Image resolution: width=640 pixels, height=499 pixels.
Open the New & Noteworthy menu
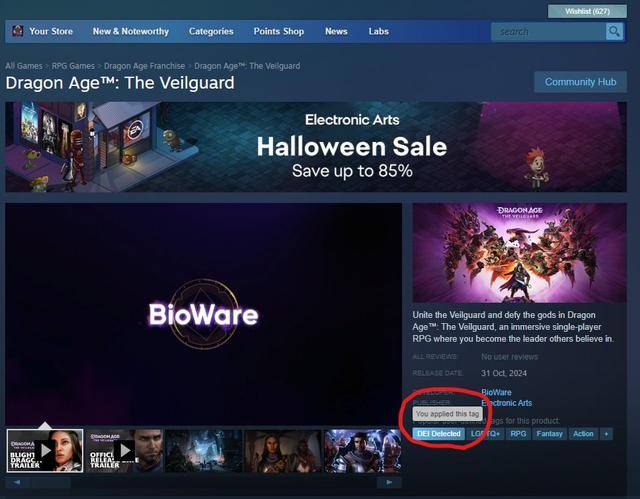(x=131, y=31)
